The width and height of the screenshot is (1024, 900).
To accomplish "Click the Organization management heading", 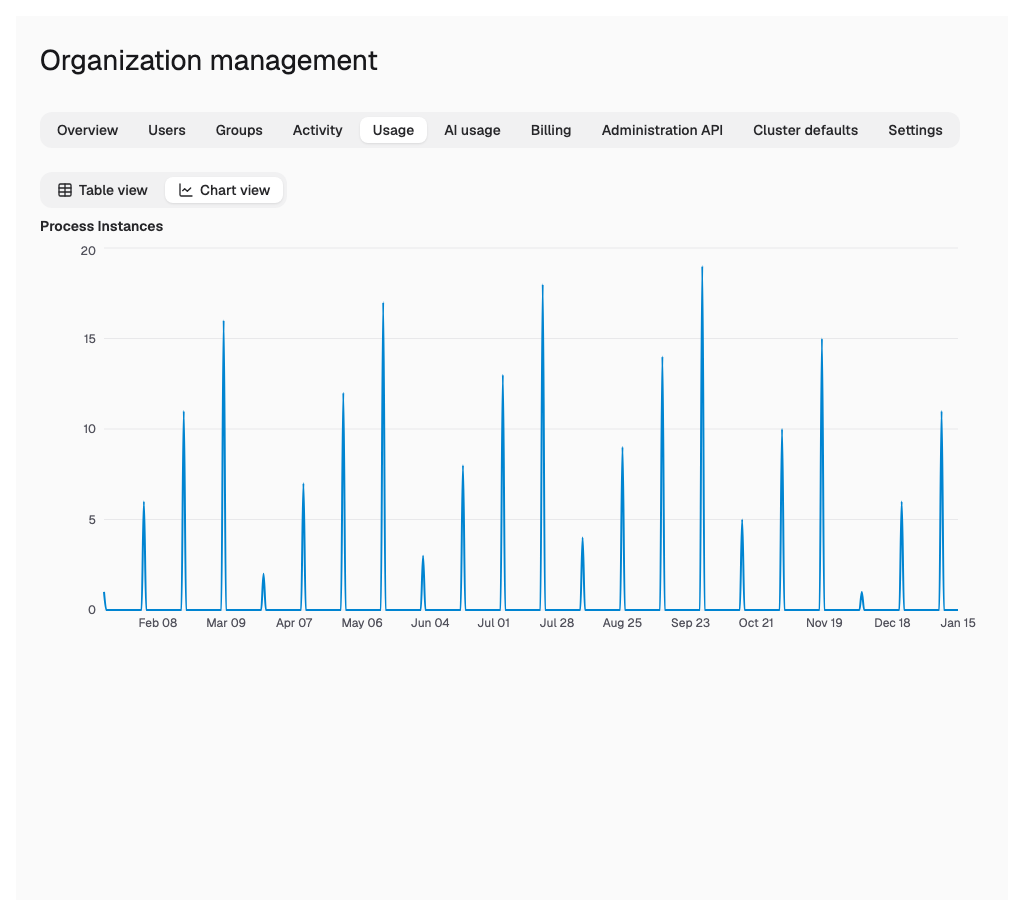I will [x=208, y=61].
